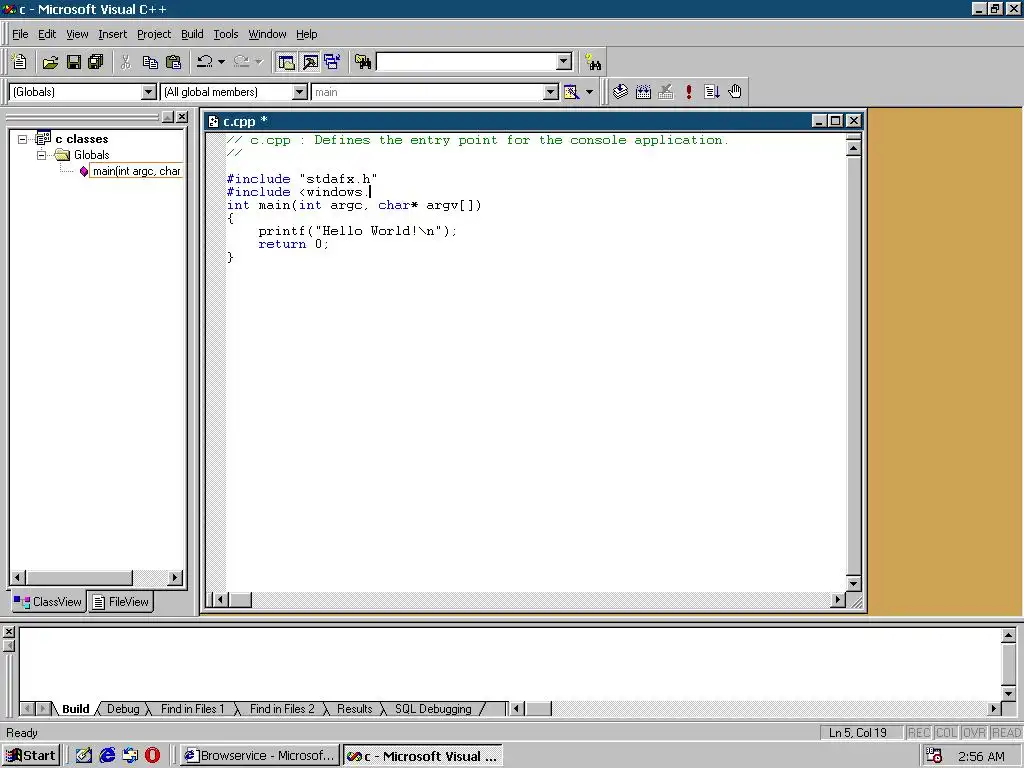Click the Stop Build icon
Screen dimensions: 1024x768
665,91
